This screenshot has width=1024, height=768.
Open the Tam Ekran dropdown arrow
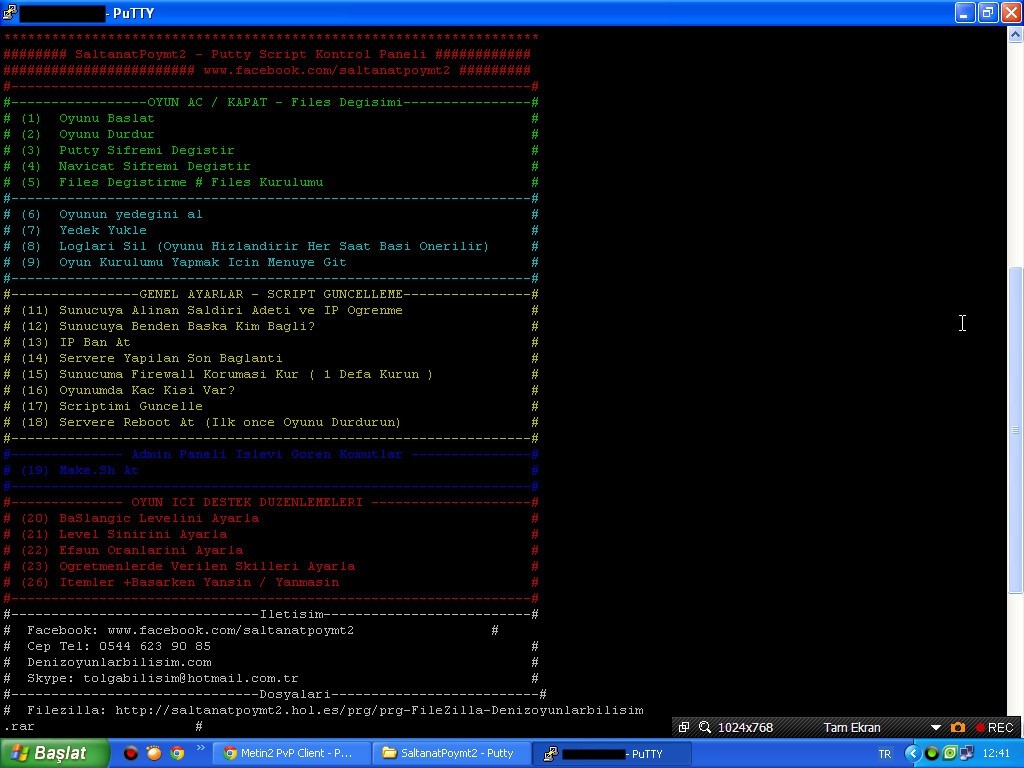pyautogui.click(x=935, y=728)
